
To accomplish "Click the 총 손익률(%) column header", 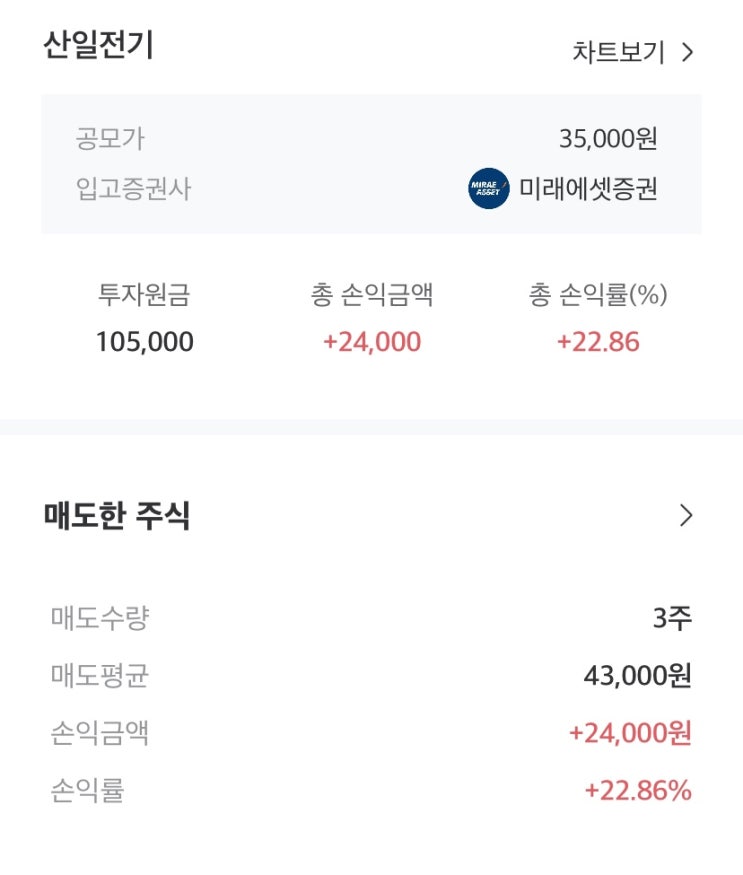I will [x=598, y=295].
